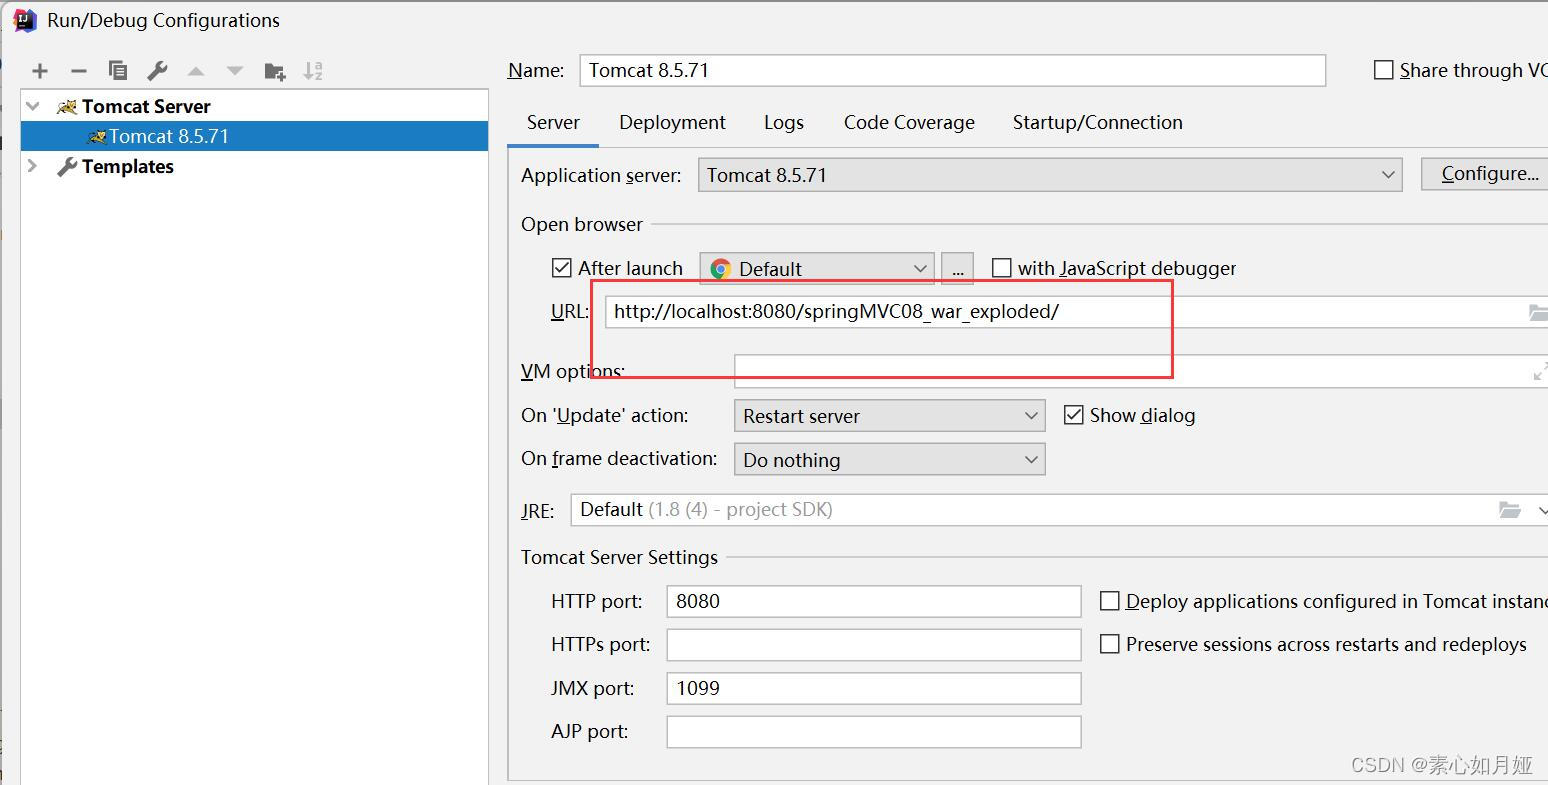Select Tomcat 8.5.71 configuration item
Image resolution: width=1548 pixels, height=785 pixels.
click(x=255, y=136)
